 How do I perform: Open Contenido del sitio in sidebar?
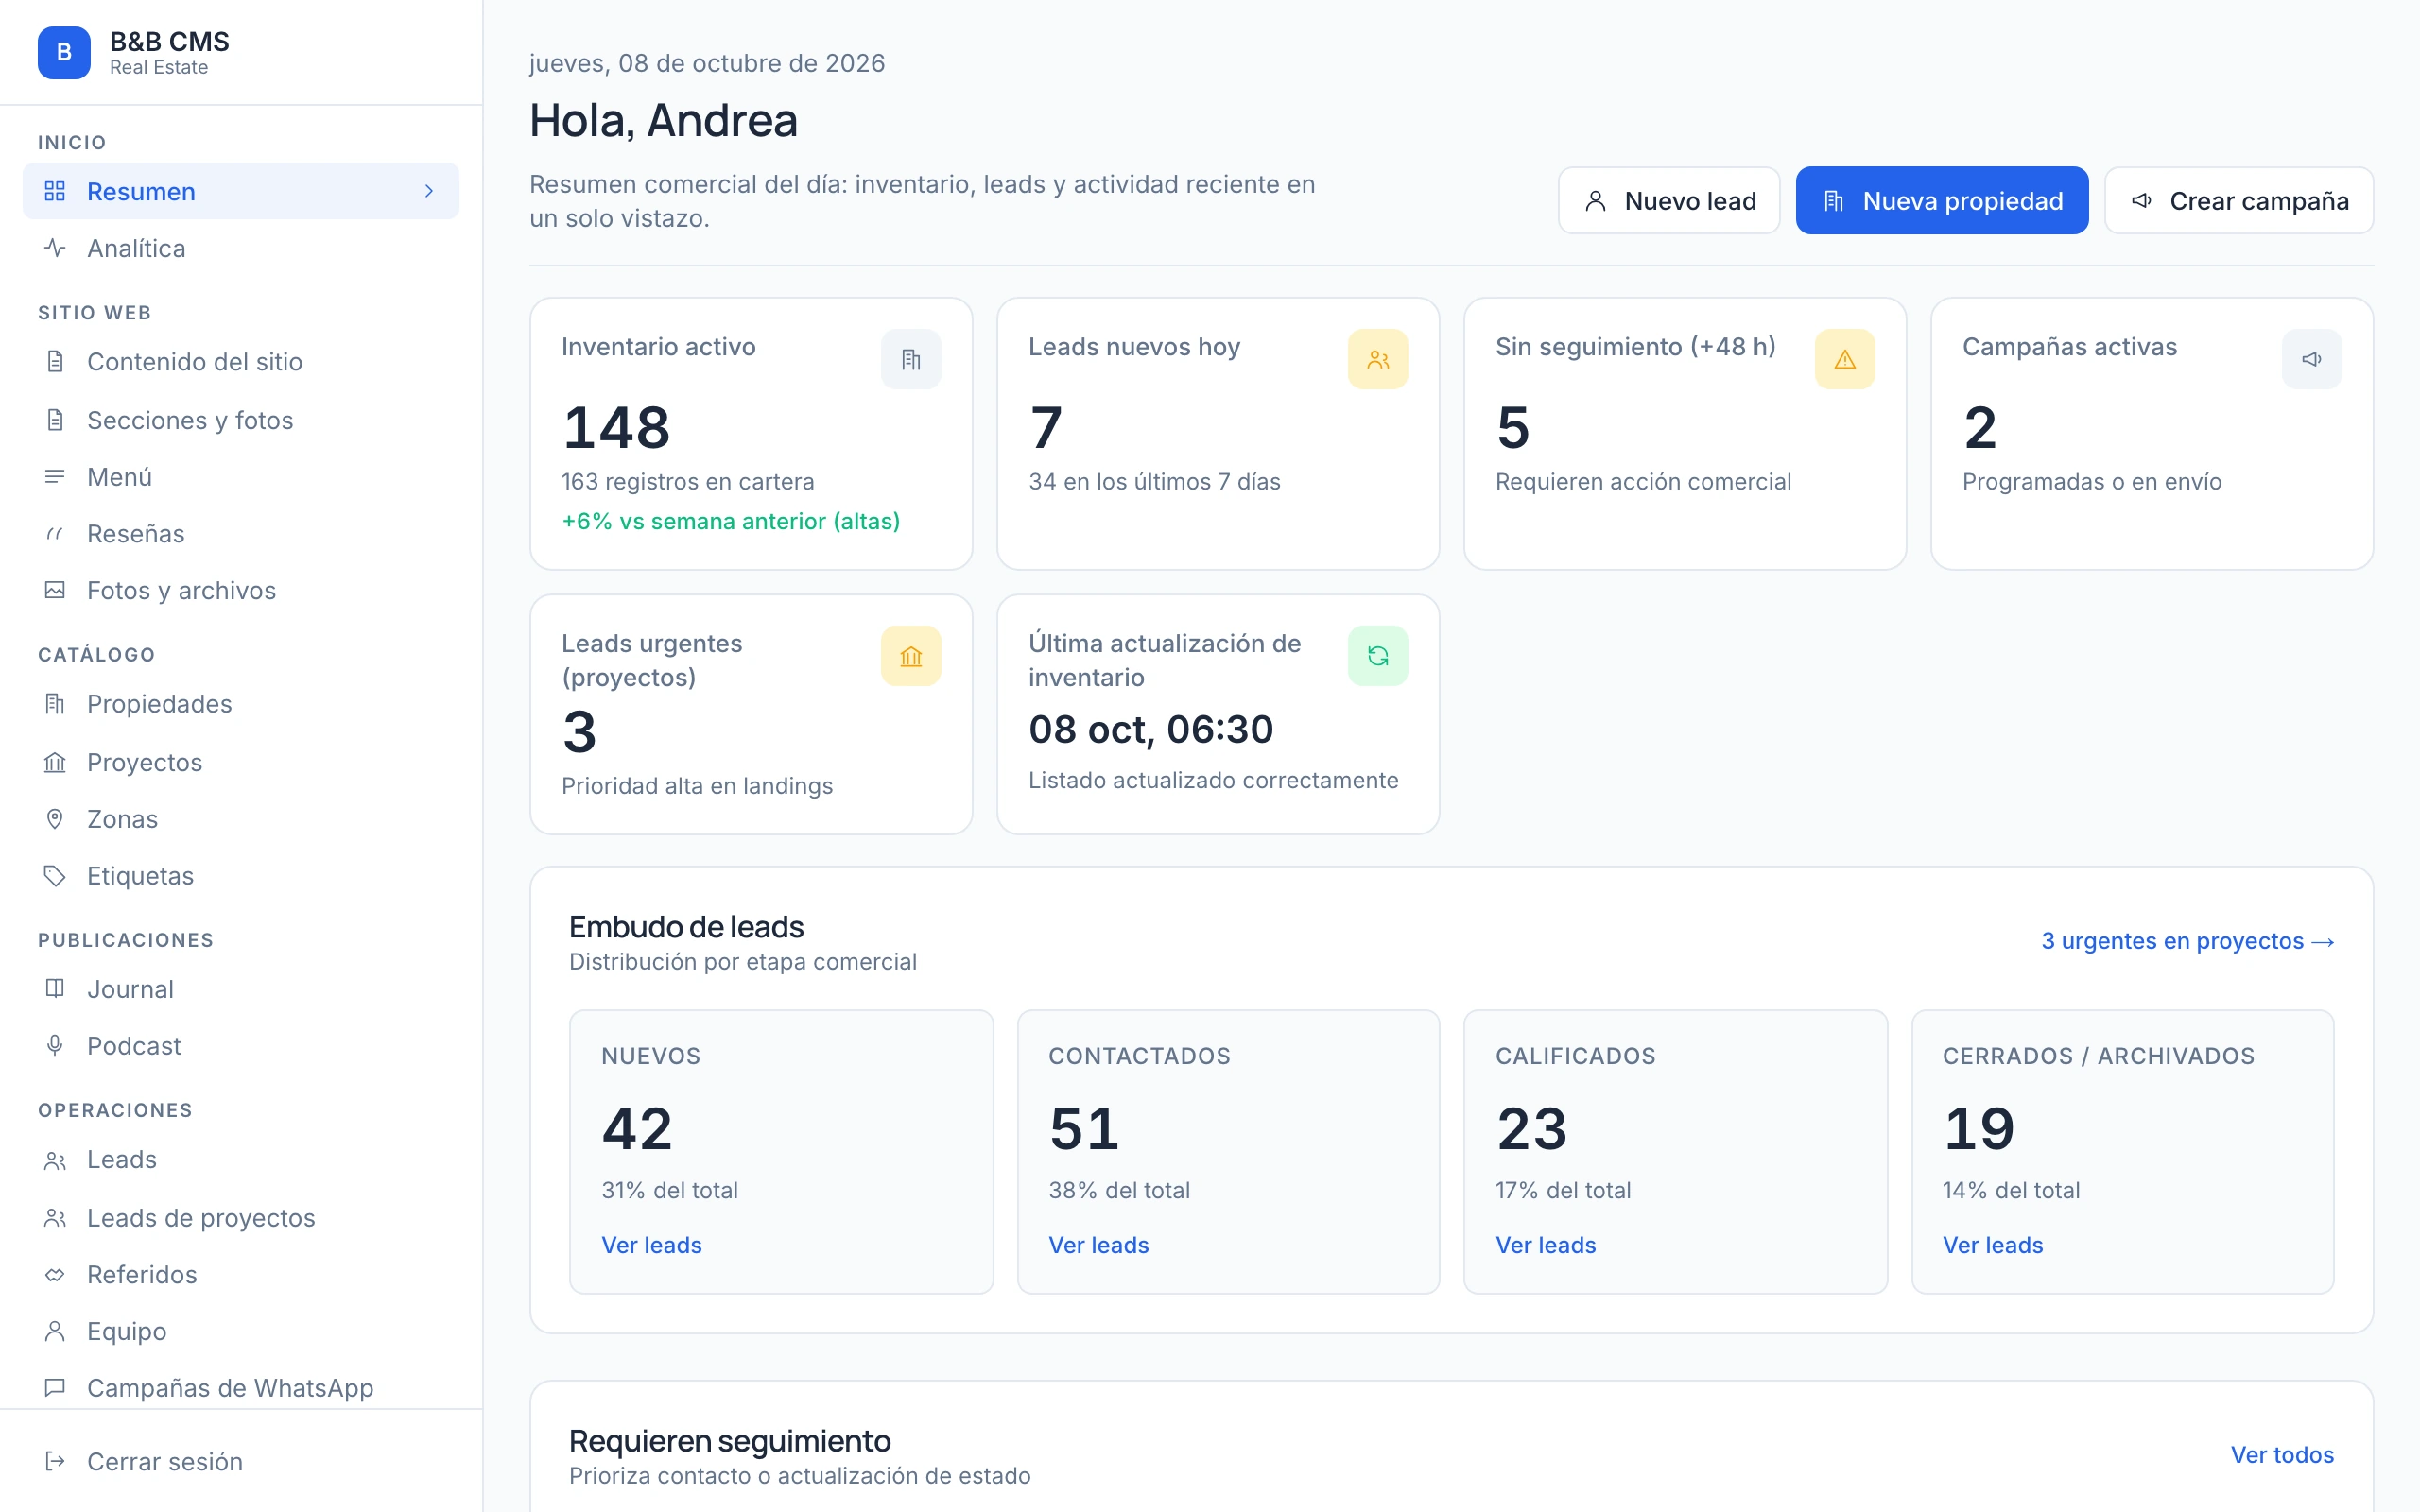coord(241,362)
